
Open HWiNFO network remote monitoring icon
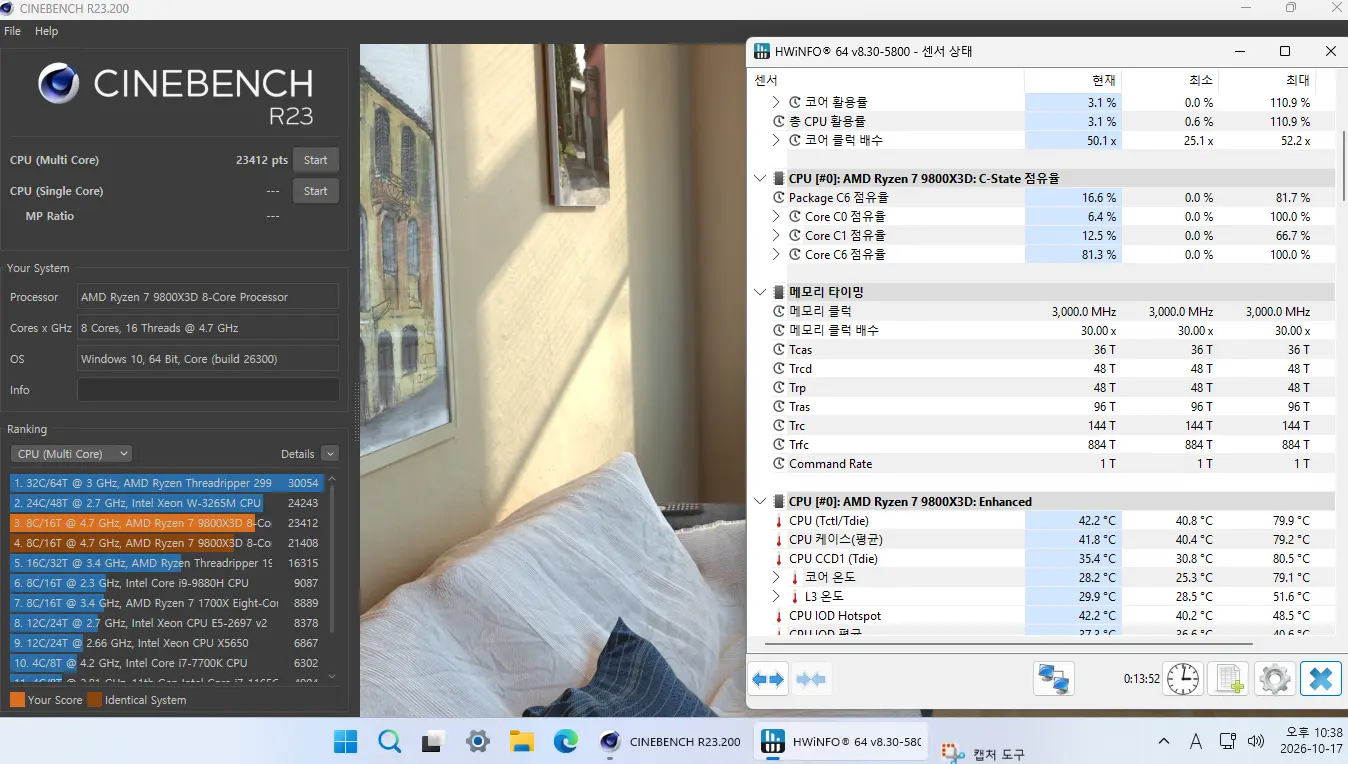click(1053, 679)
